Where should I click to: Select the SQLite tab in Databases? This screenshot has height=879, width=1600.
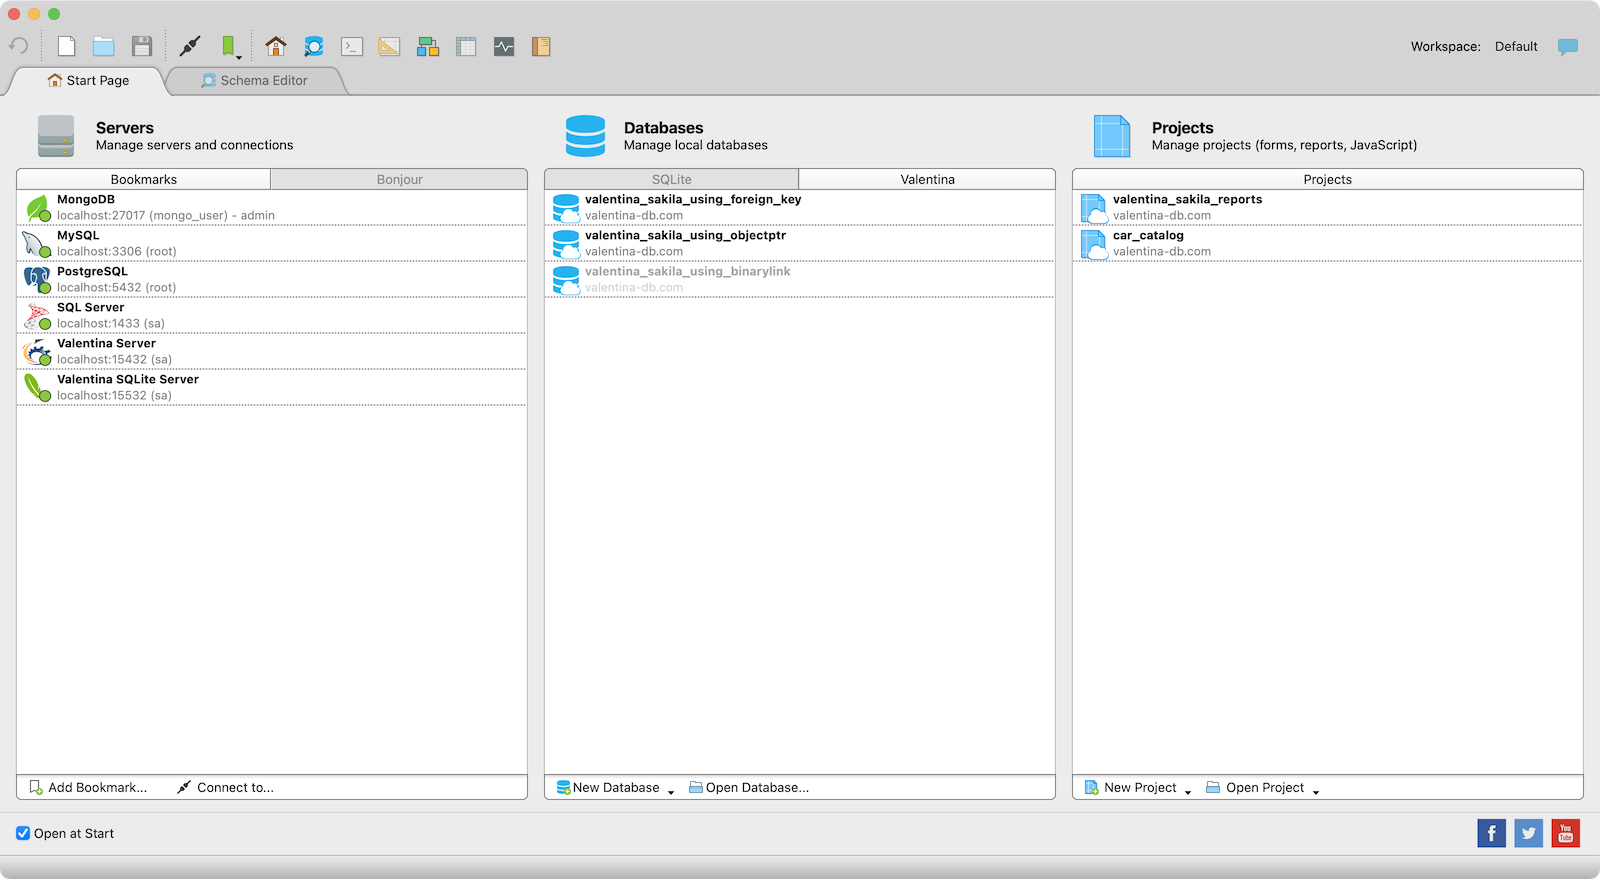pyautogui.click(x=672, y=179)
